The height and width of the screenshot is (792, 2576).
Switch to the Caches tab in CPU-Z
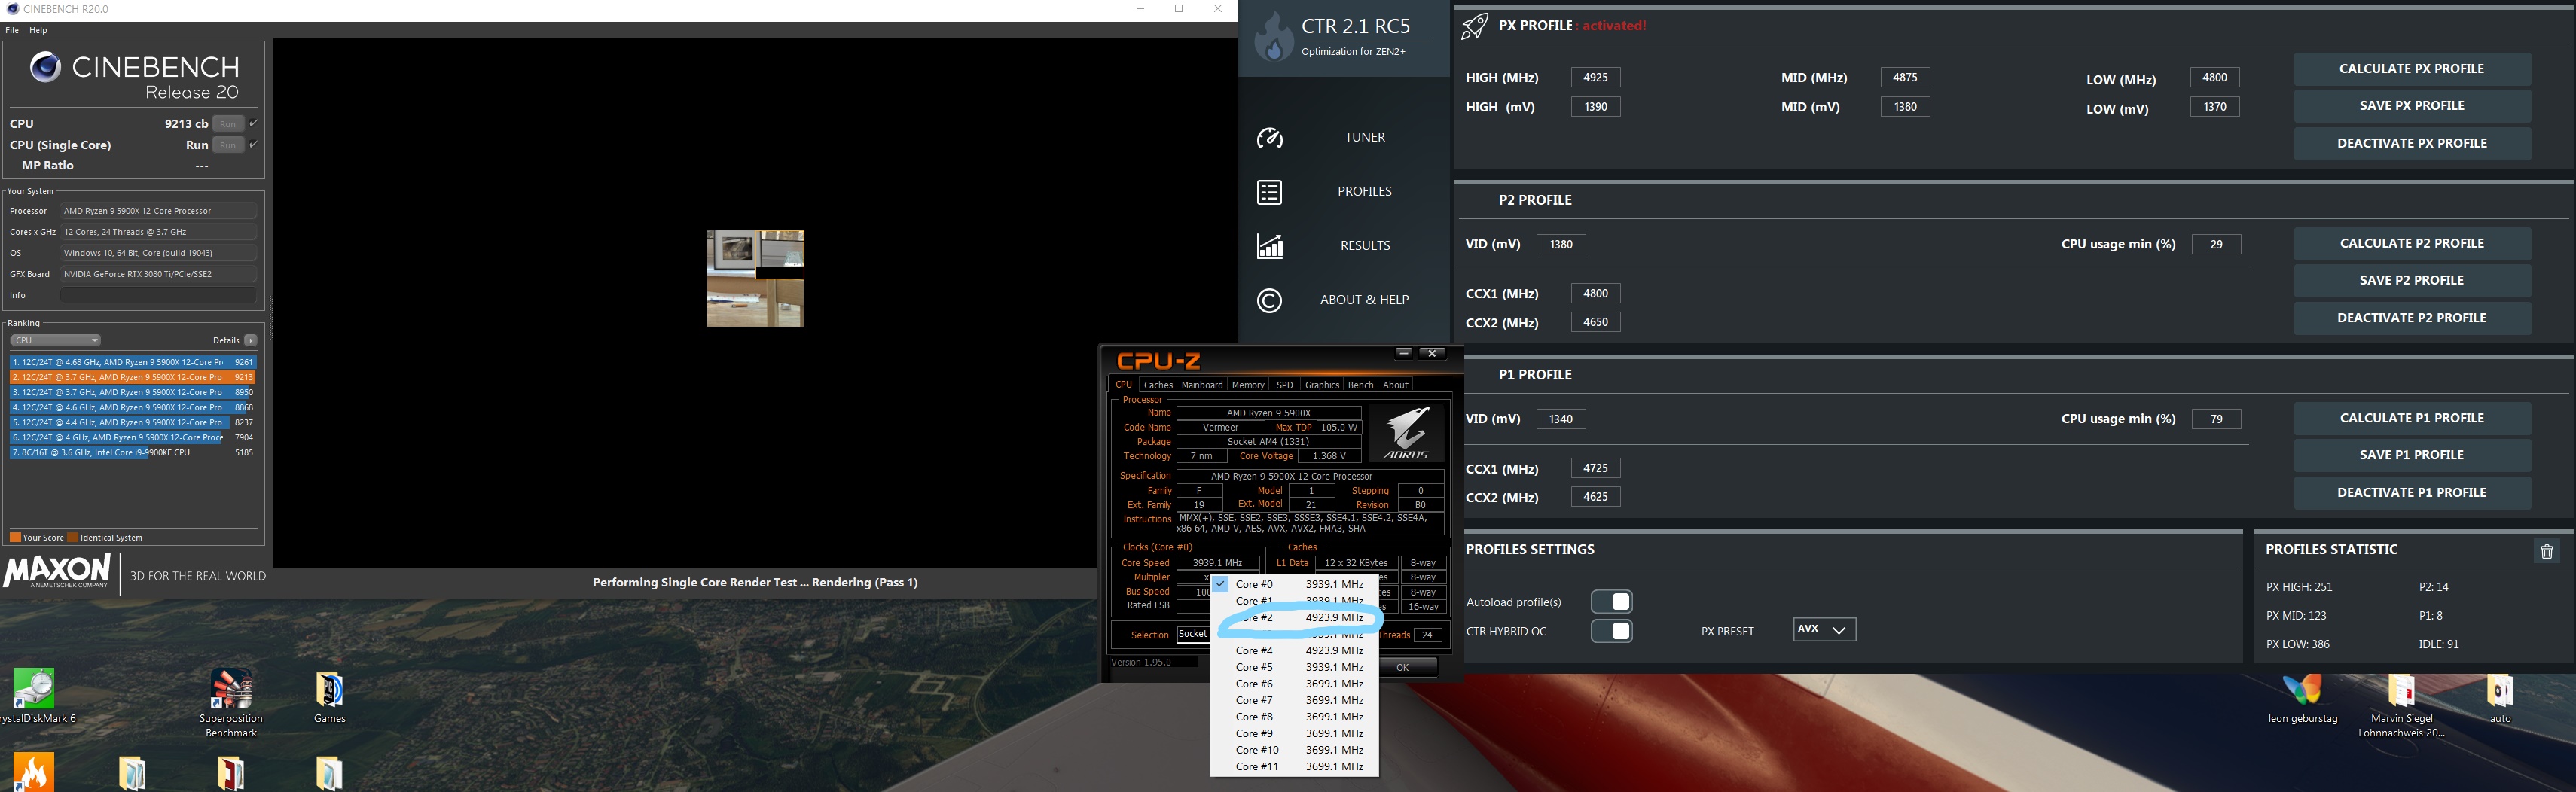[1158, 385]
